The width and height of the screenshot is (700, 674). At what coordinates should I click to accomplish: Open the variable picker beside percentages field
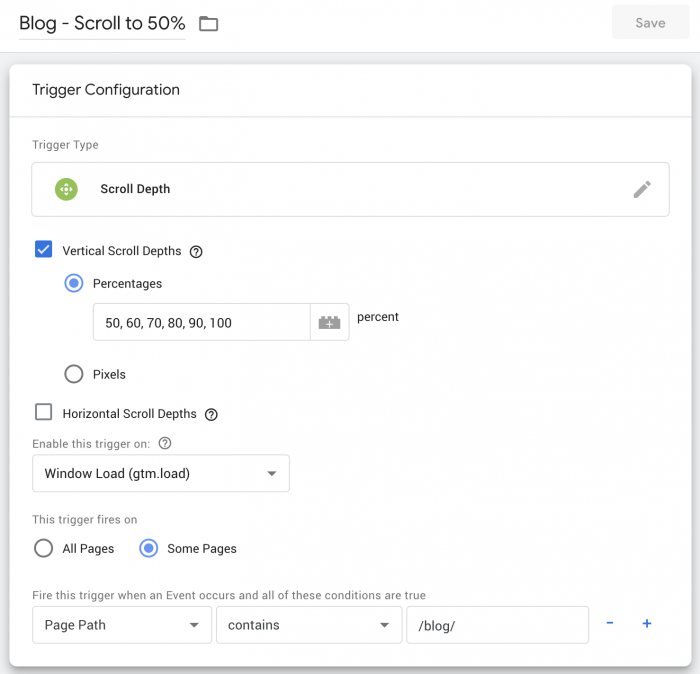point(329,322)
